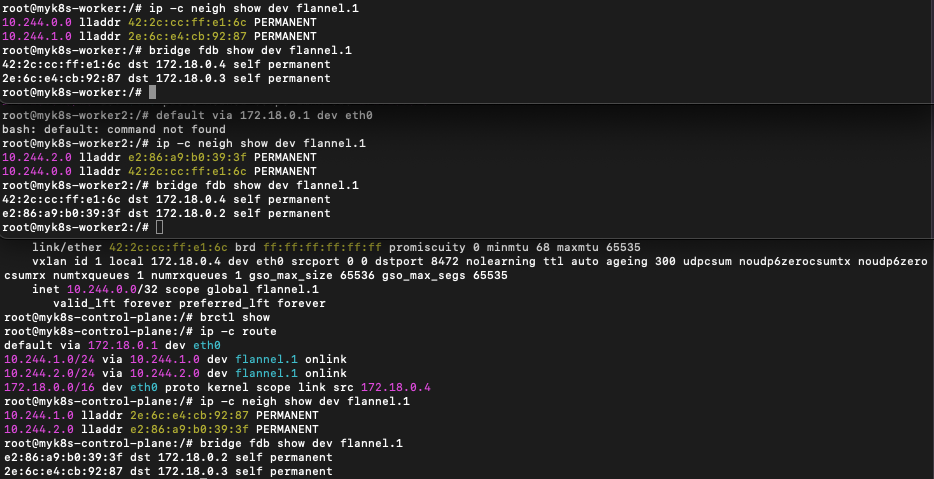Viewport: 934px width, 479px height.
Task: Click link/ether MAC 42:2c:cc:ff:e1:6c in control-plane pane
Action: click(169, 247)
